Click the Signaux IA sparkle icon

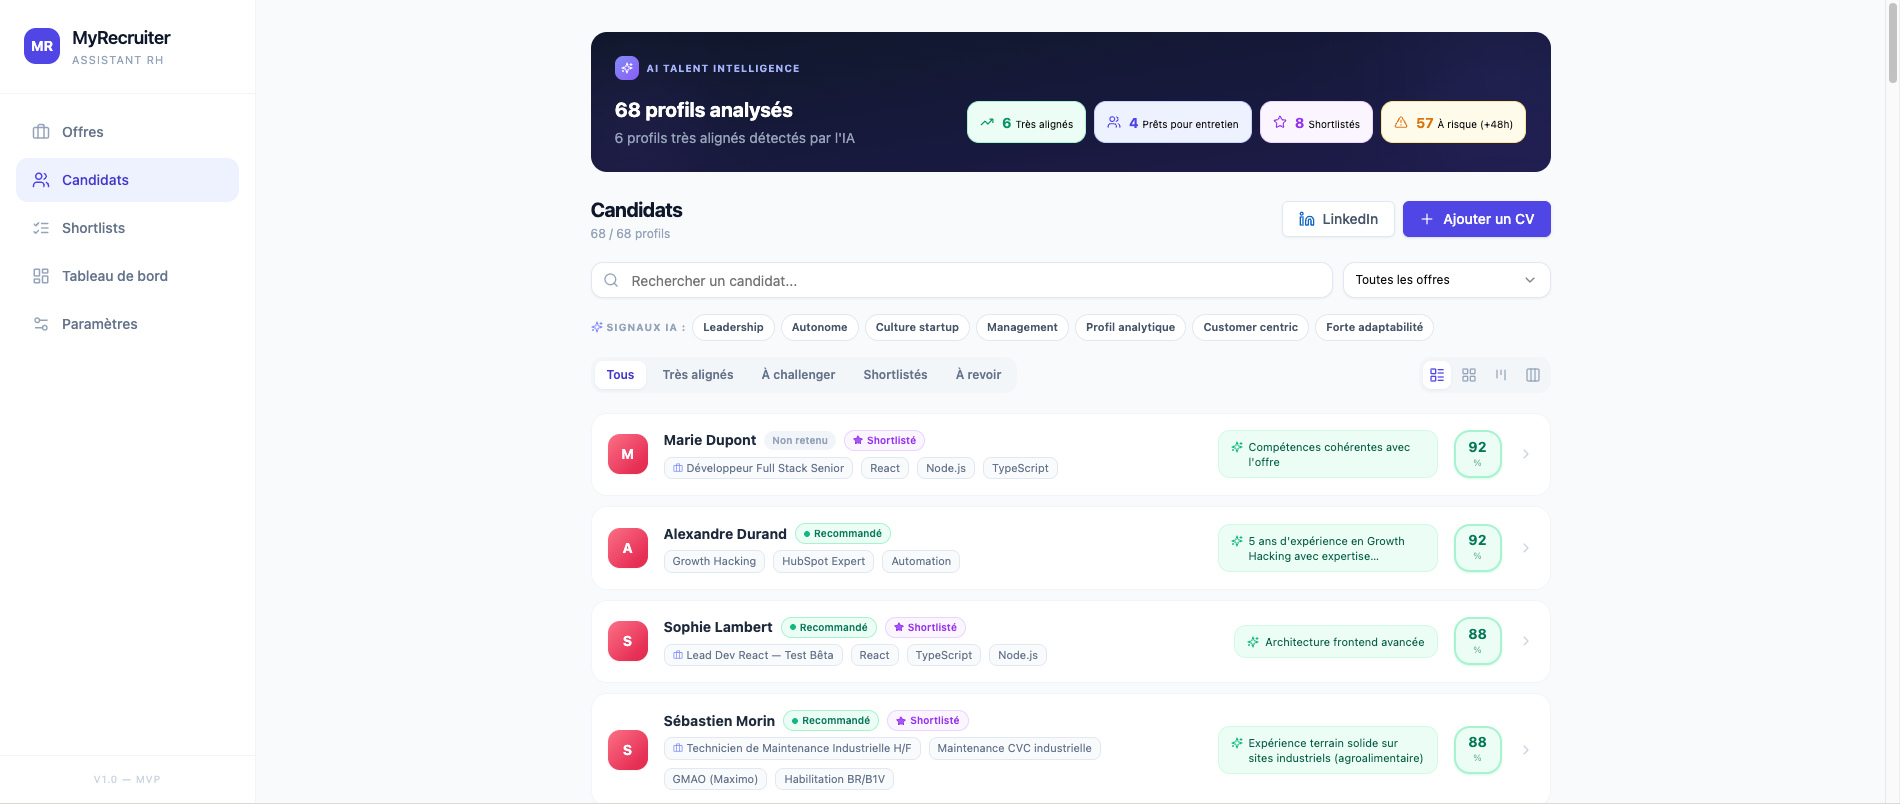[597, 327]
